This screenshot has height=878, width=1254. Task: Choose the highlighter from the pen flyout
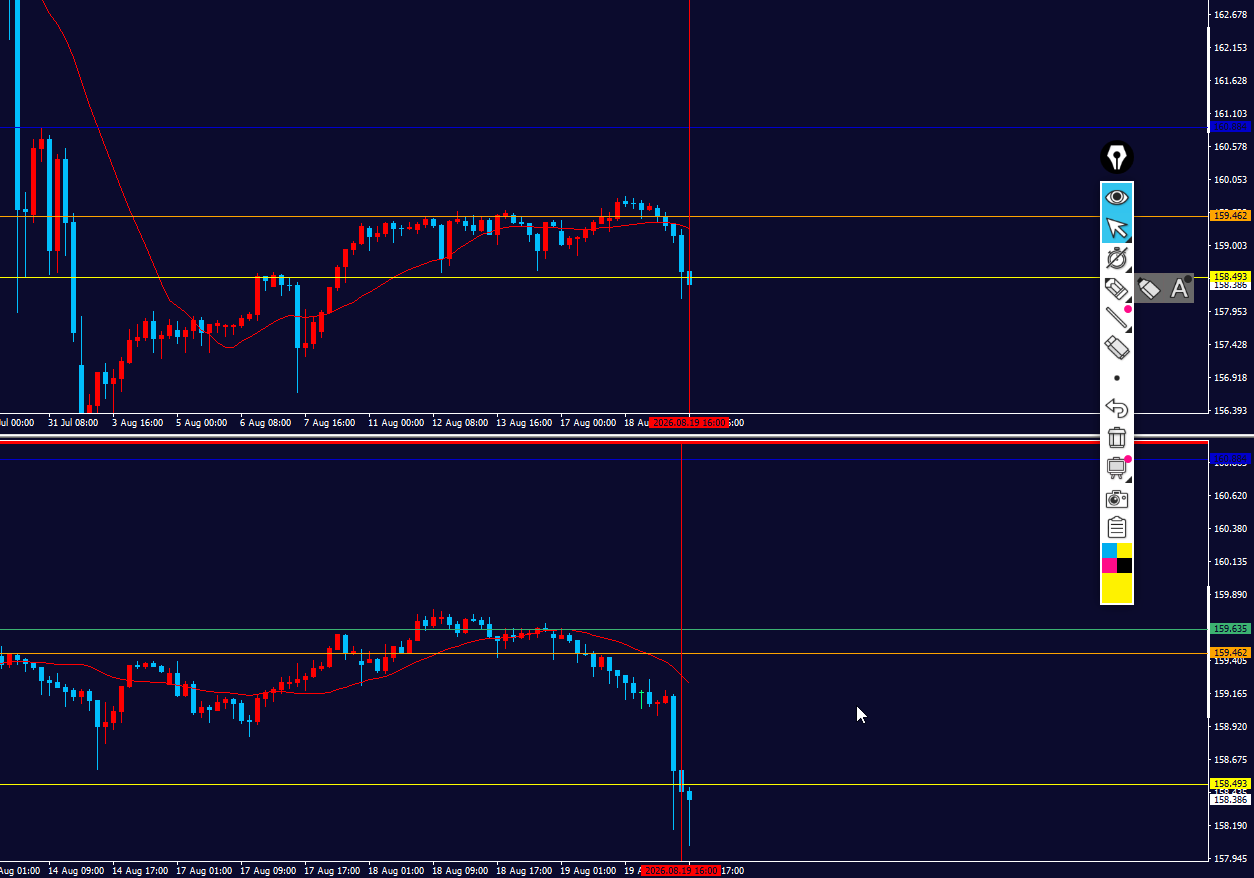(x=1149, y=289)
